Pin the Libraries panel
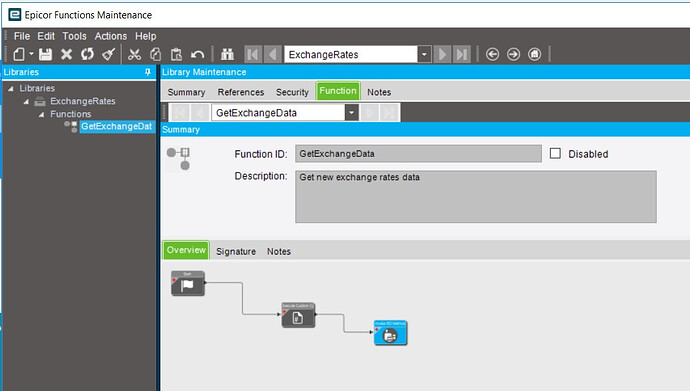Image resolution: width=690 pixels, height=391 pixels. tap(148, 72)
